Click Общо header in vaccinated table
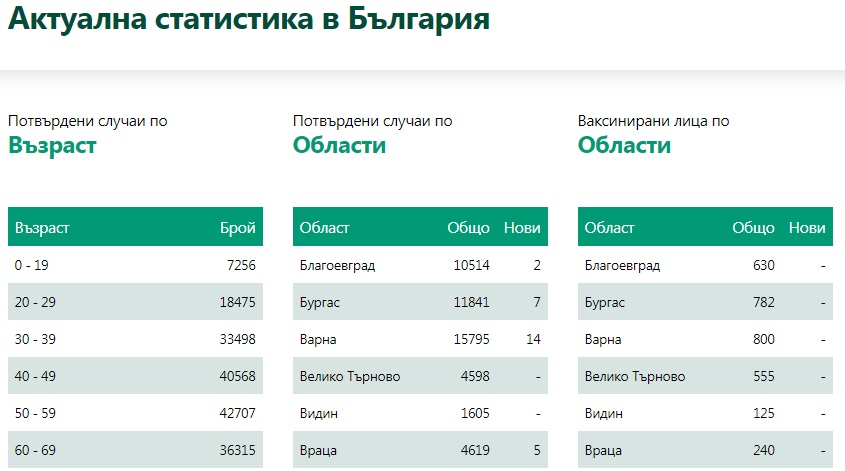This screenshot has width=845, height=471. pyautogui.click(x=753, y=227)
